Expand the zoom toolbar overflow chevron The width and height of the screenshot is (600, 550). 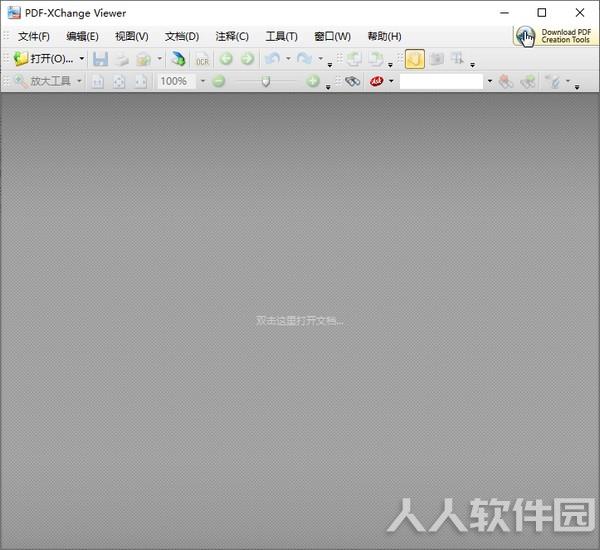pos(328,88)
